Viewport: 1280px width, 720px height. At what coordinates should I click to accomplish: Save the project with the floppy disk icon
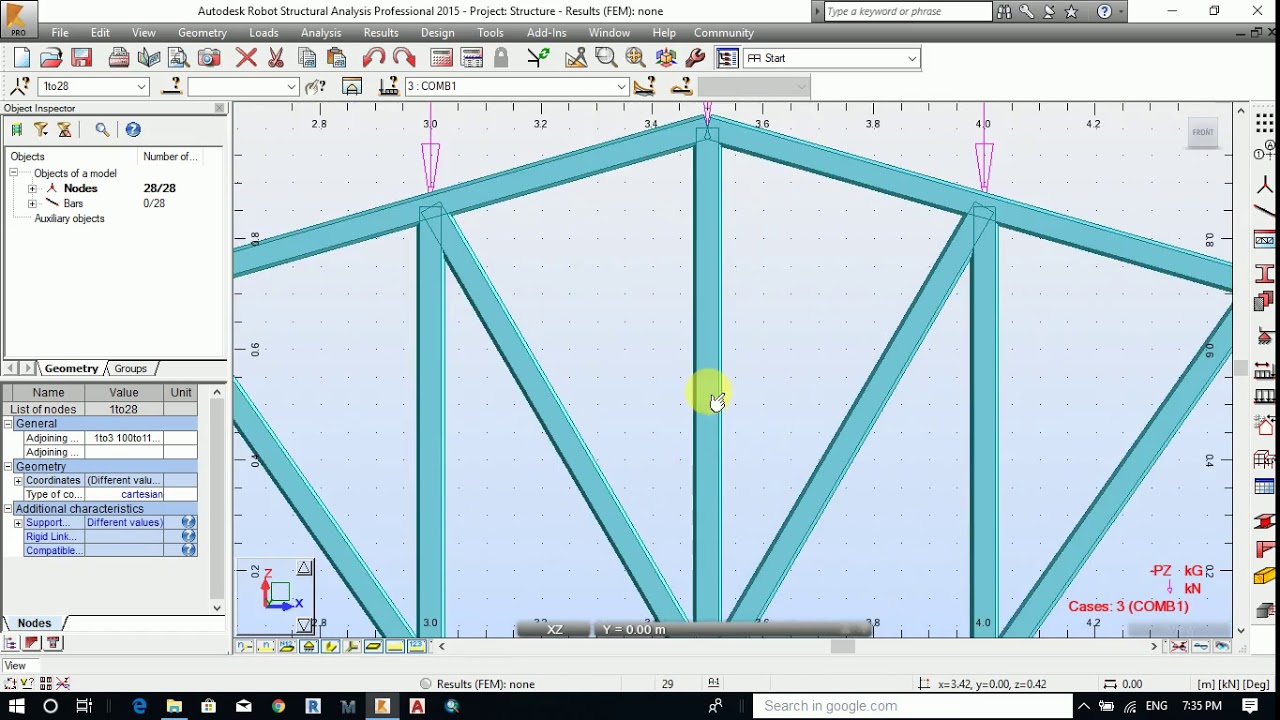click(82, 58)
